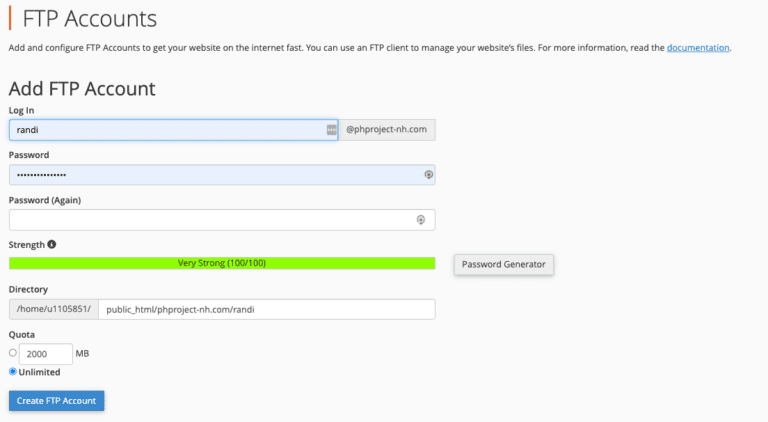Click the Quota field label
The height and width of the screenshot is (422, 768).
[22, 335]
